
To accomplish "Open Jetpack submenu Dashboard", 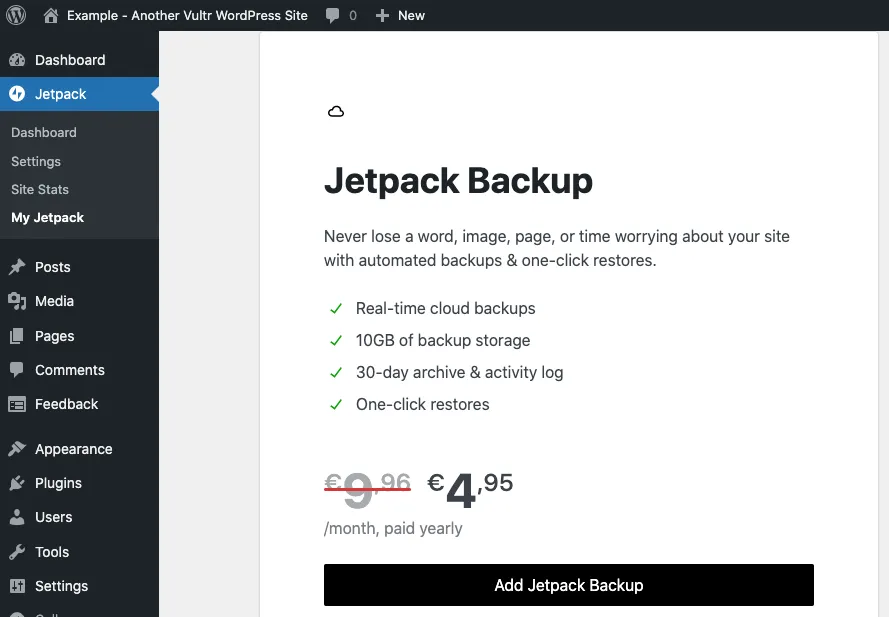I will pos(44,132).
